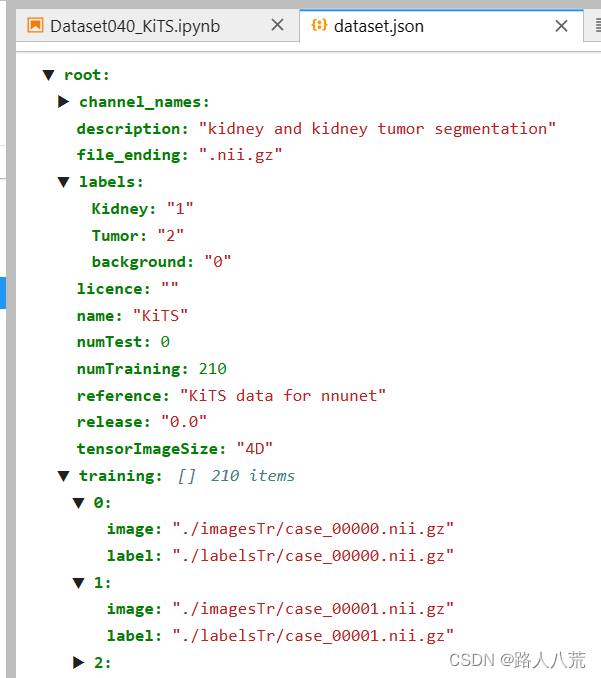
Task: Click the numTest key
Action: 113,342
